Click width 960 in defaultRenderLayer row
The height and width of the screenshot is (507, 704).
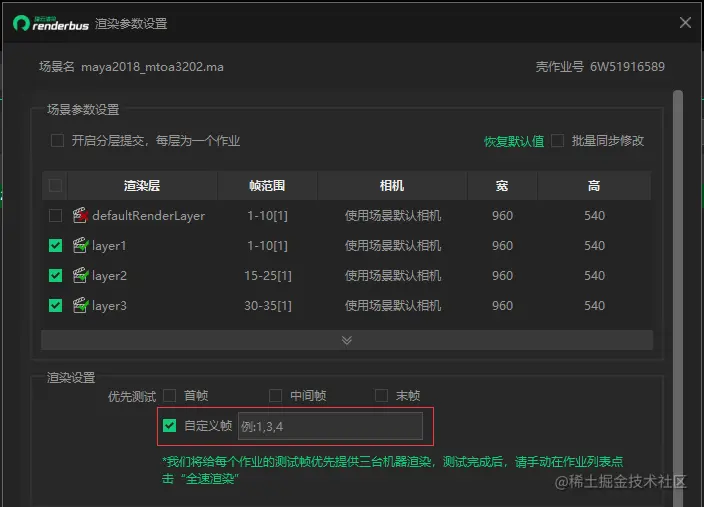click(502, 216)
